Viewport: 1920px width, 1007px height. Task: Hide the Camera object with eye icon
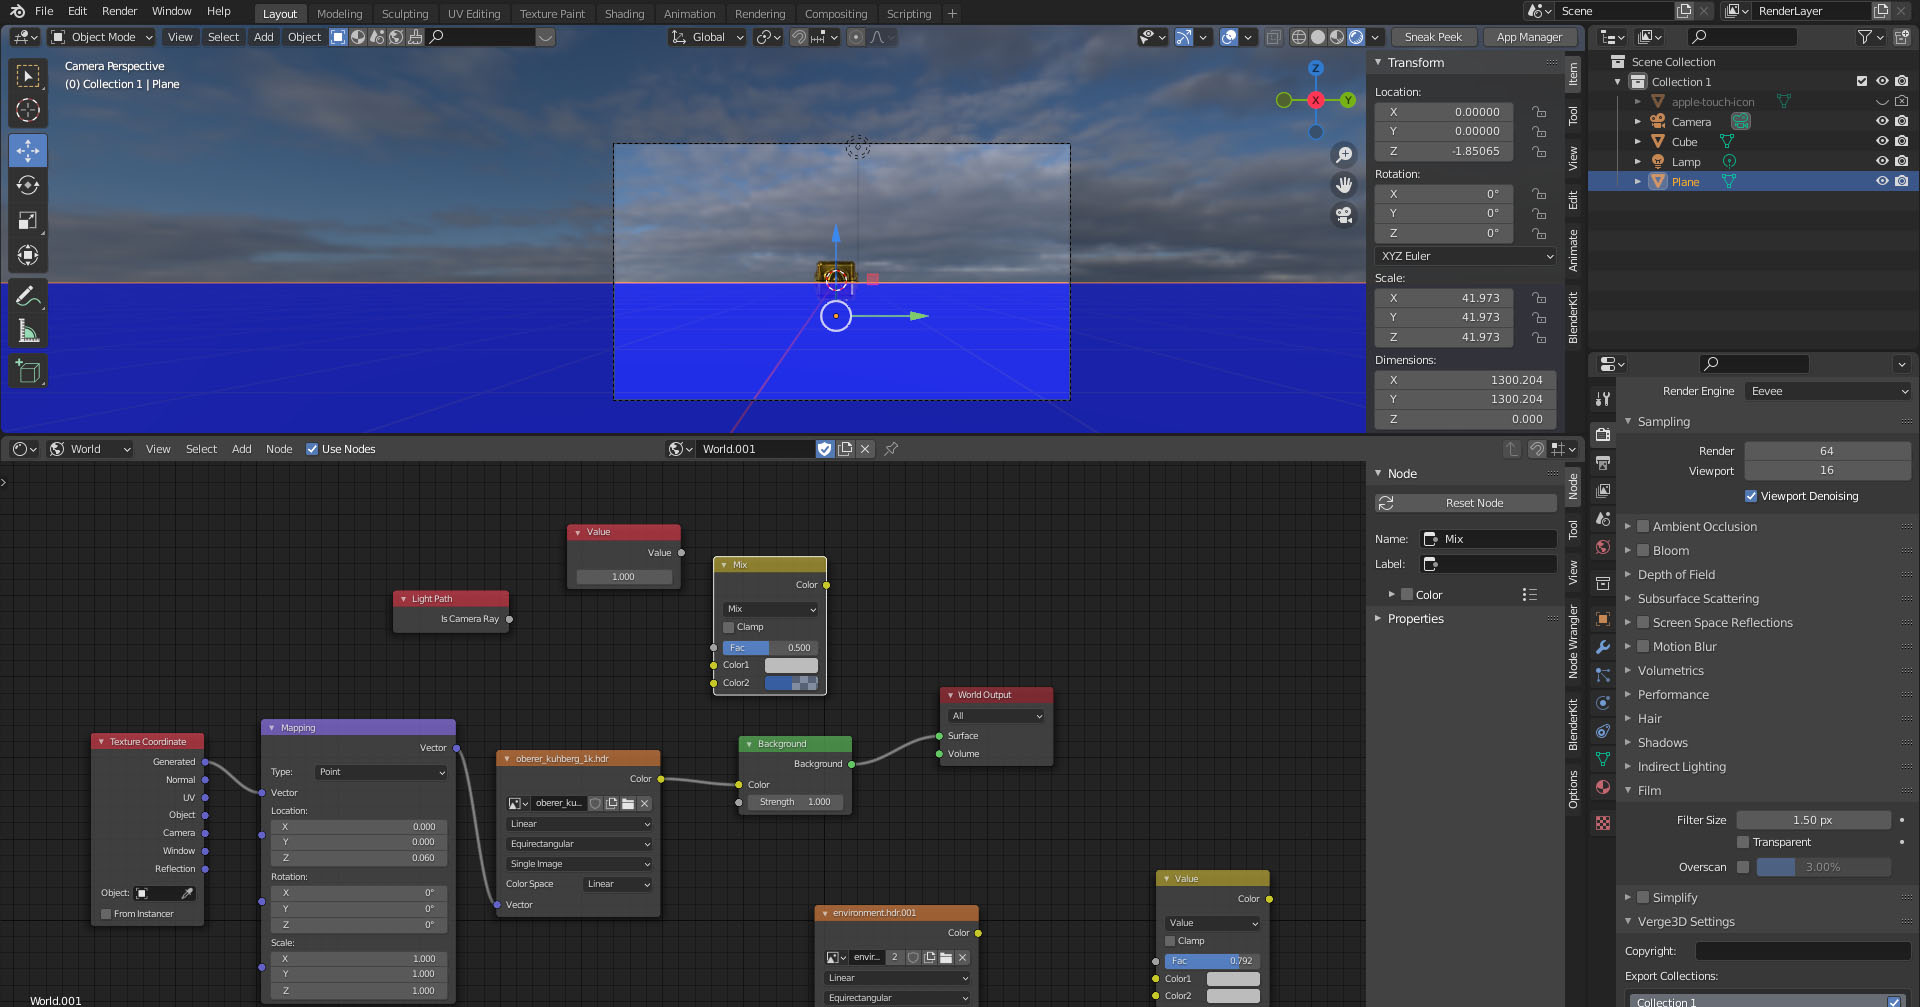pyautogui.click(x=1882, y=121)
